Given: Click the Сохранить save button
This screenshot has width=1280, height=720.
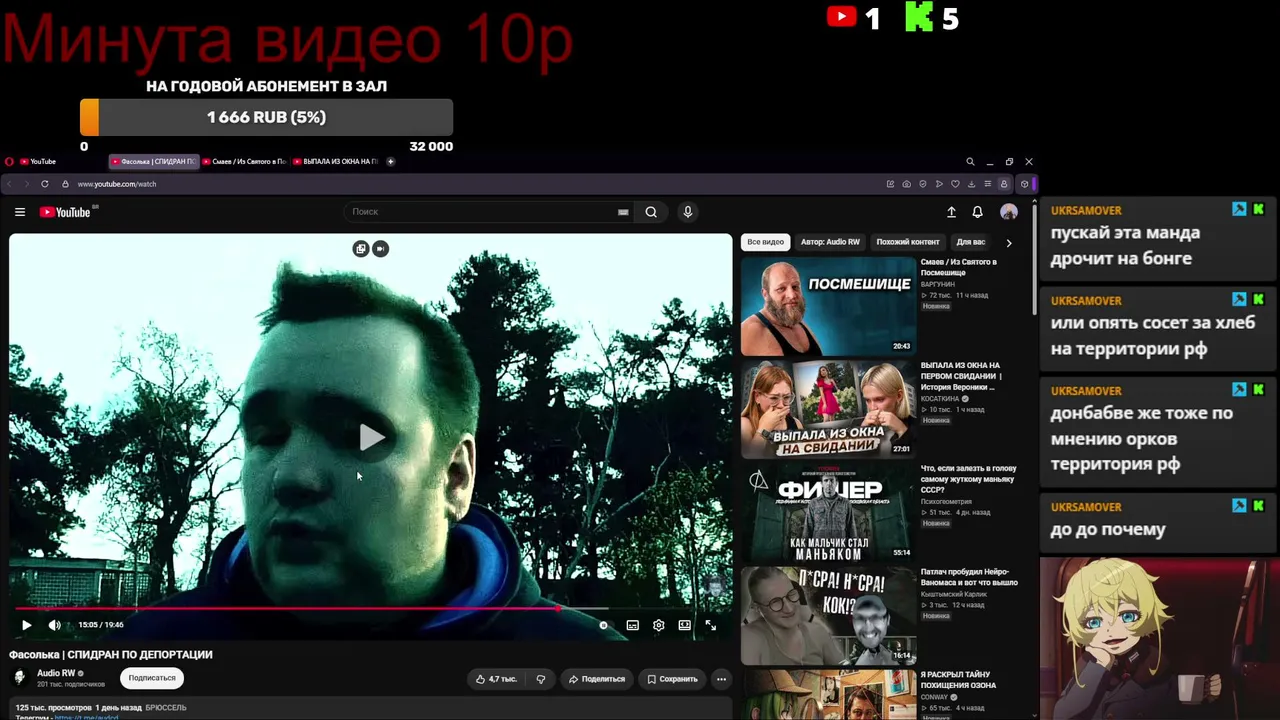Looking at the screenshot, I should click(672, 679).
